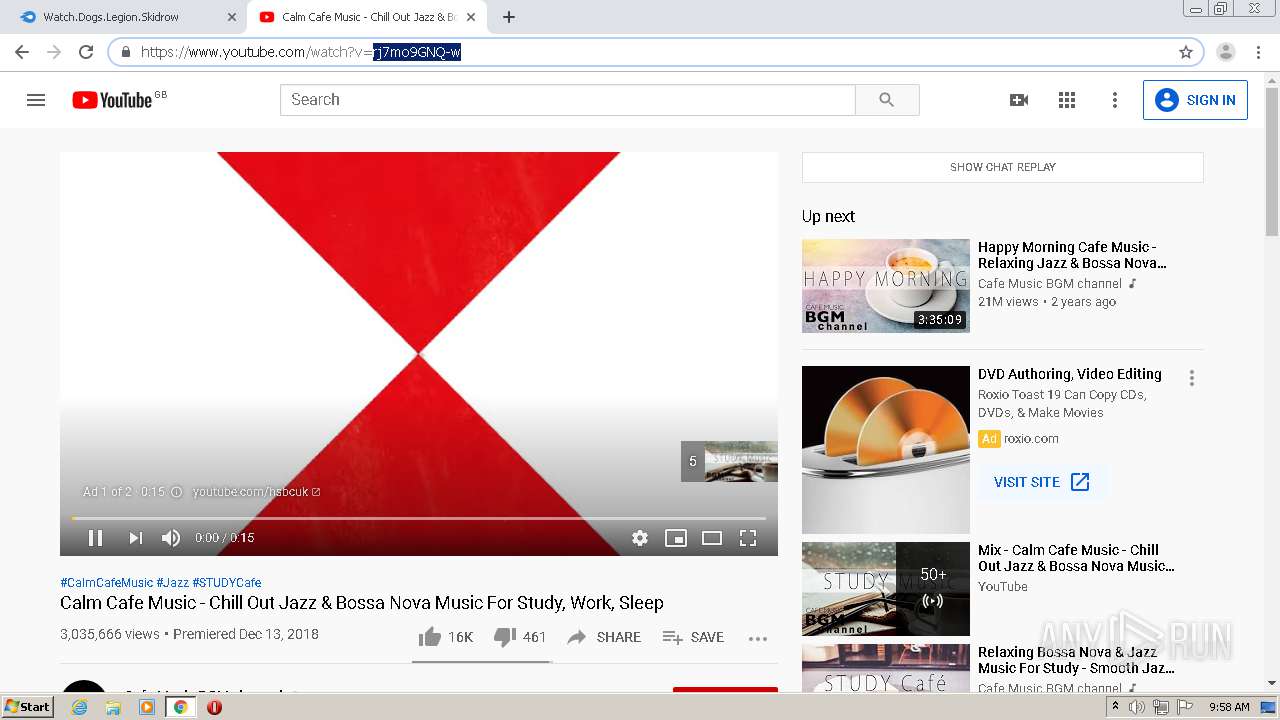This screenshot has height=720, width=1280.
Task: Click the video progress bar
Action: pos(419,518)
